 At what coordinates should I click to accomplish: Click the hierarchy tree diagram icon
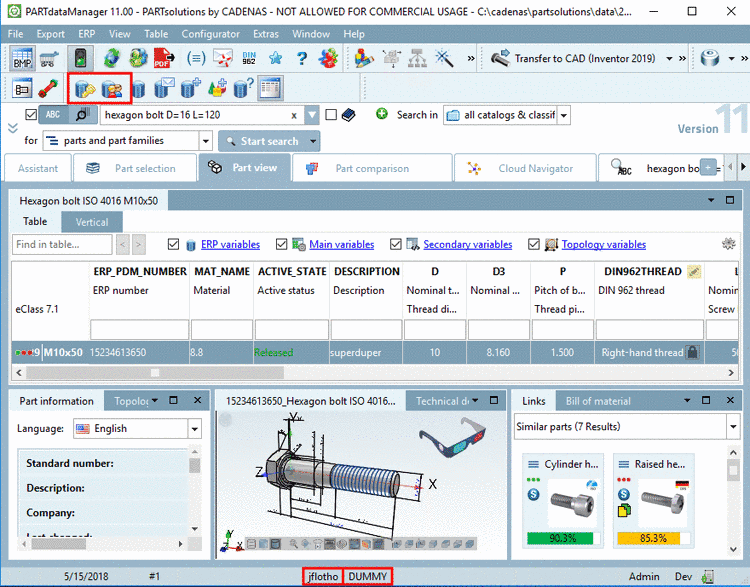click(418, 58)
